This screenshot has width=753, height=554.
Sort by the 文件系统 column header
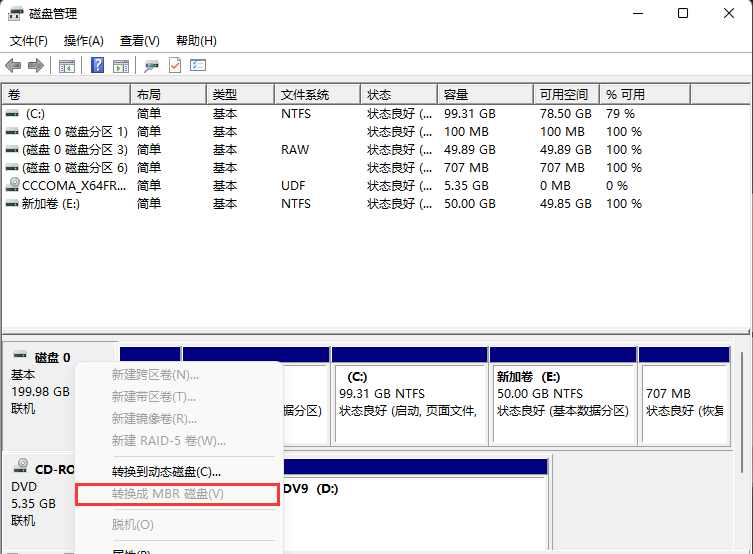coord(305,94)
